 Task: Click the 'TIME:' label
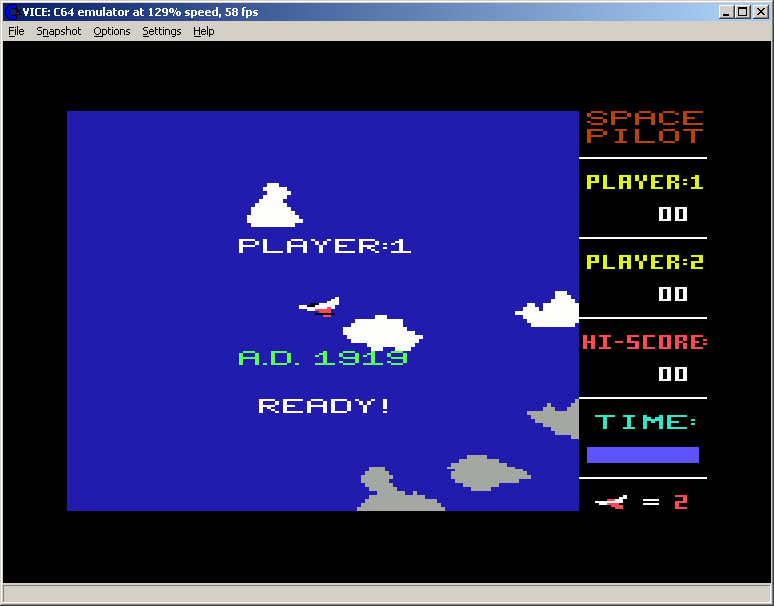646,422
